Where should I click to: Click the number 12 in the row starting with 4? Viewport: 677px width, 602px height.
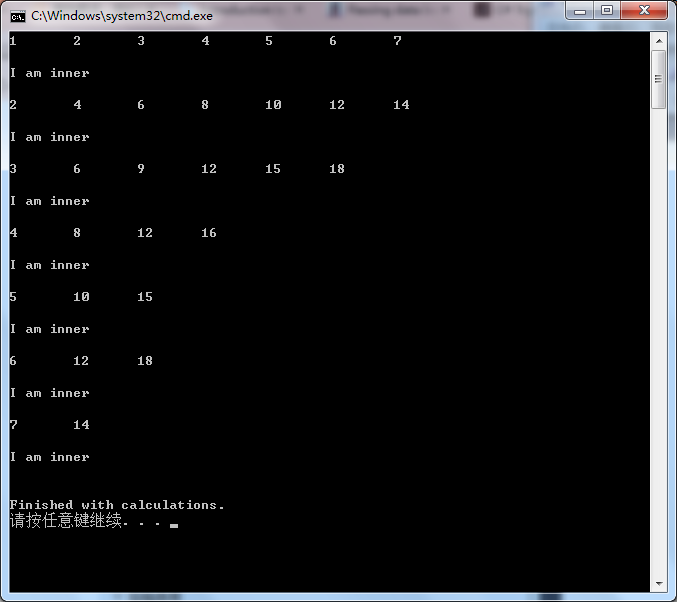click(x=145, y=233)
